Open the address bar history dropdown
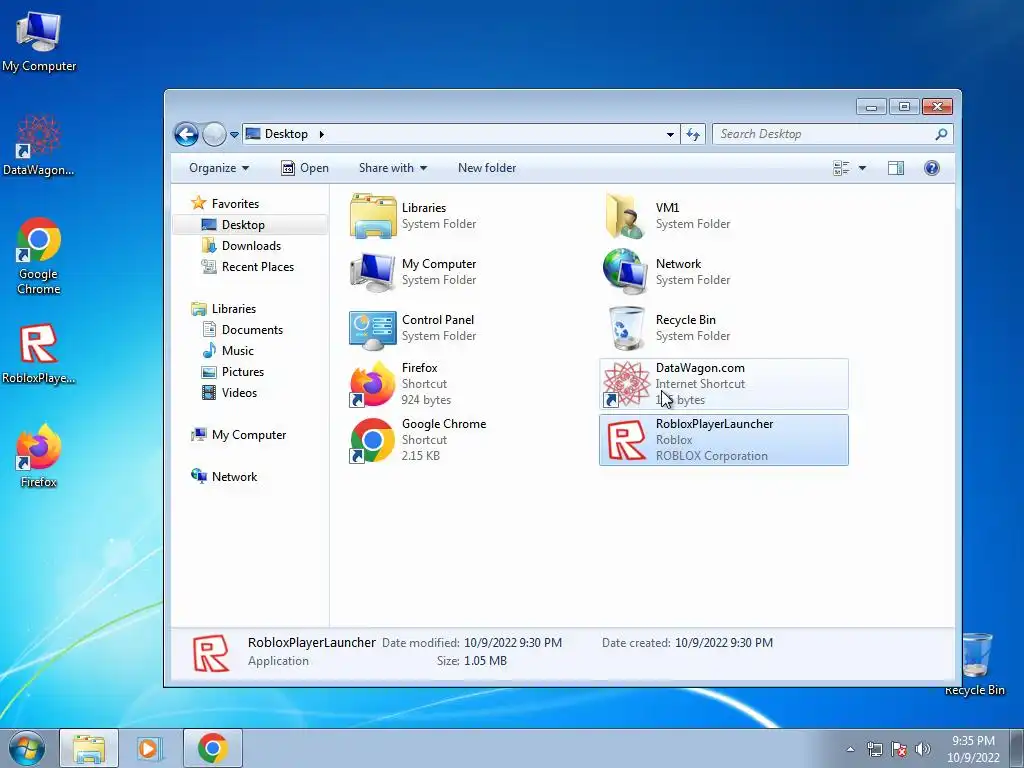Screen dimensions: 1024x768 670,135
